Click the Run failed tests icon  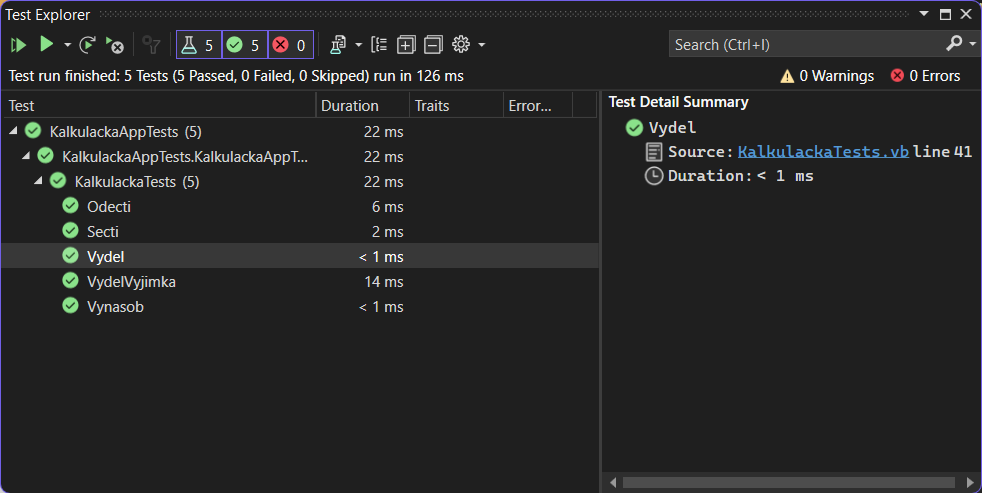pos(115,45)
